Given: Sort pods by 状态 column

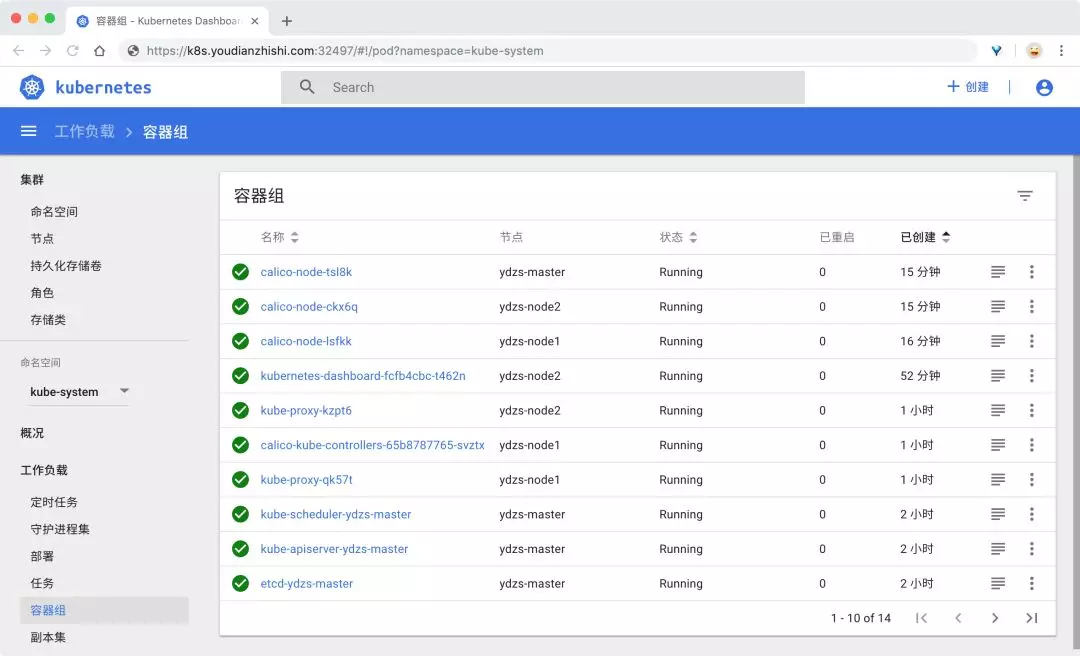Looking at the screenshot, I should [678, 237].
